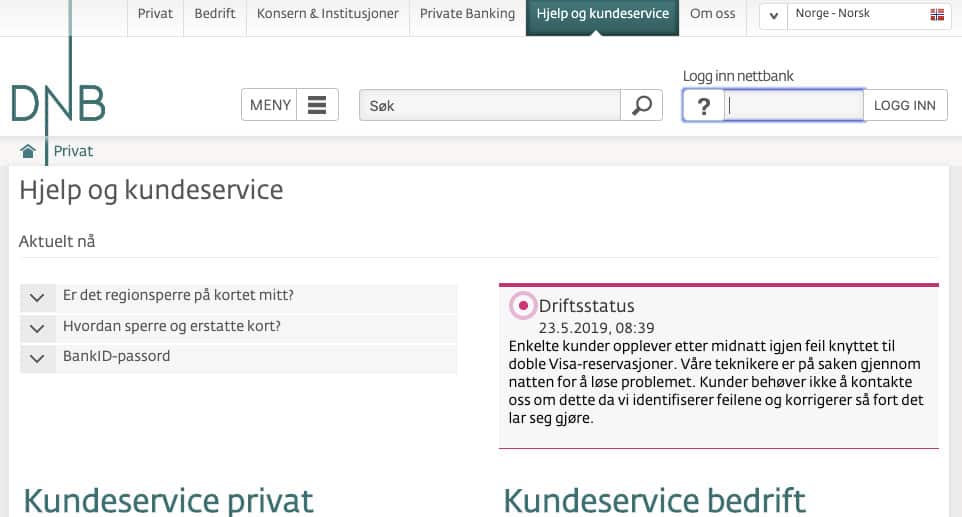The height and width of the screenshot is (517, 962).
Task: Expand 'Hvordan sperre og erstatte kort?'
Action: (37, 327)
